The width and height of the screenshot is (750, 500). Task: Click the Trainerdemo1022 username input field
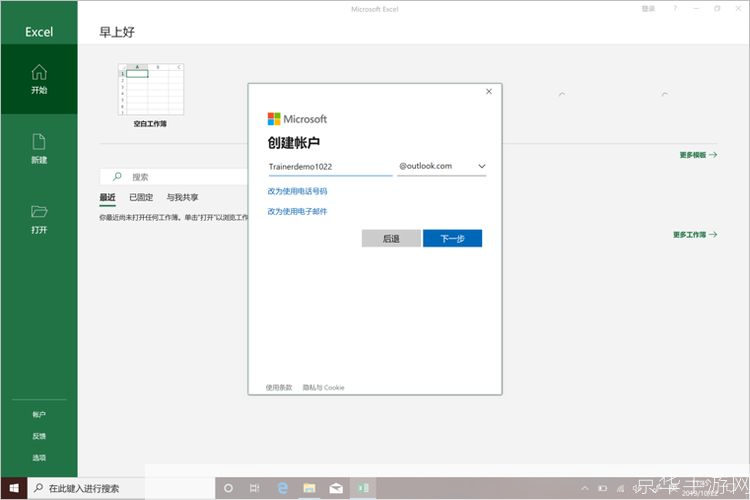[x=329, y=166]
